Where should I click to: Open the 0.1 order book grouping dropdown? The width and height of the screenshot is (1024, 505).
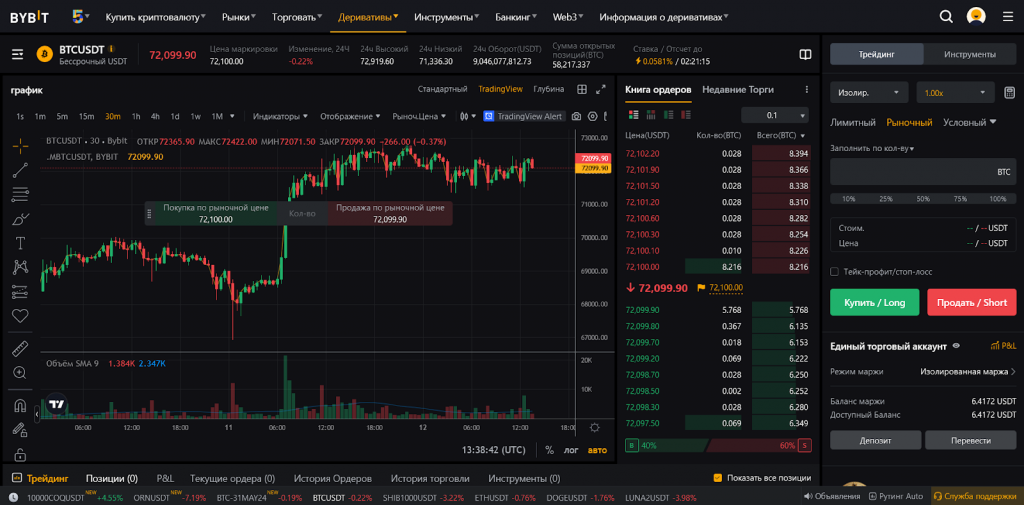(x=774, y=115)
